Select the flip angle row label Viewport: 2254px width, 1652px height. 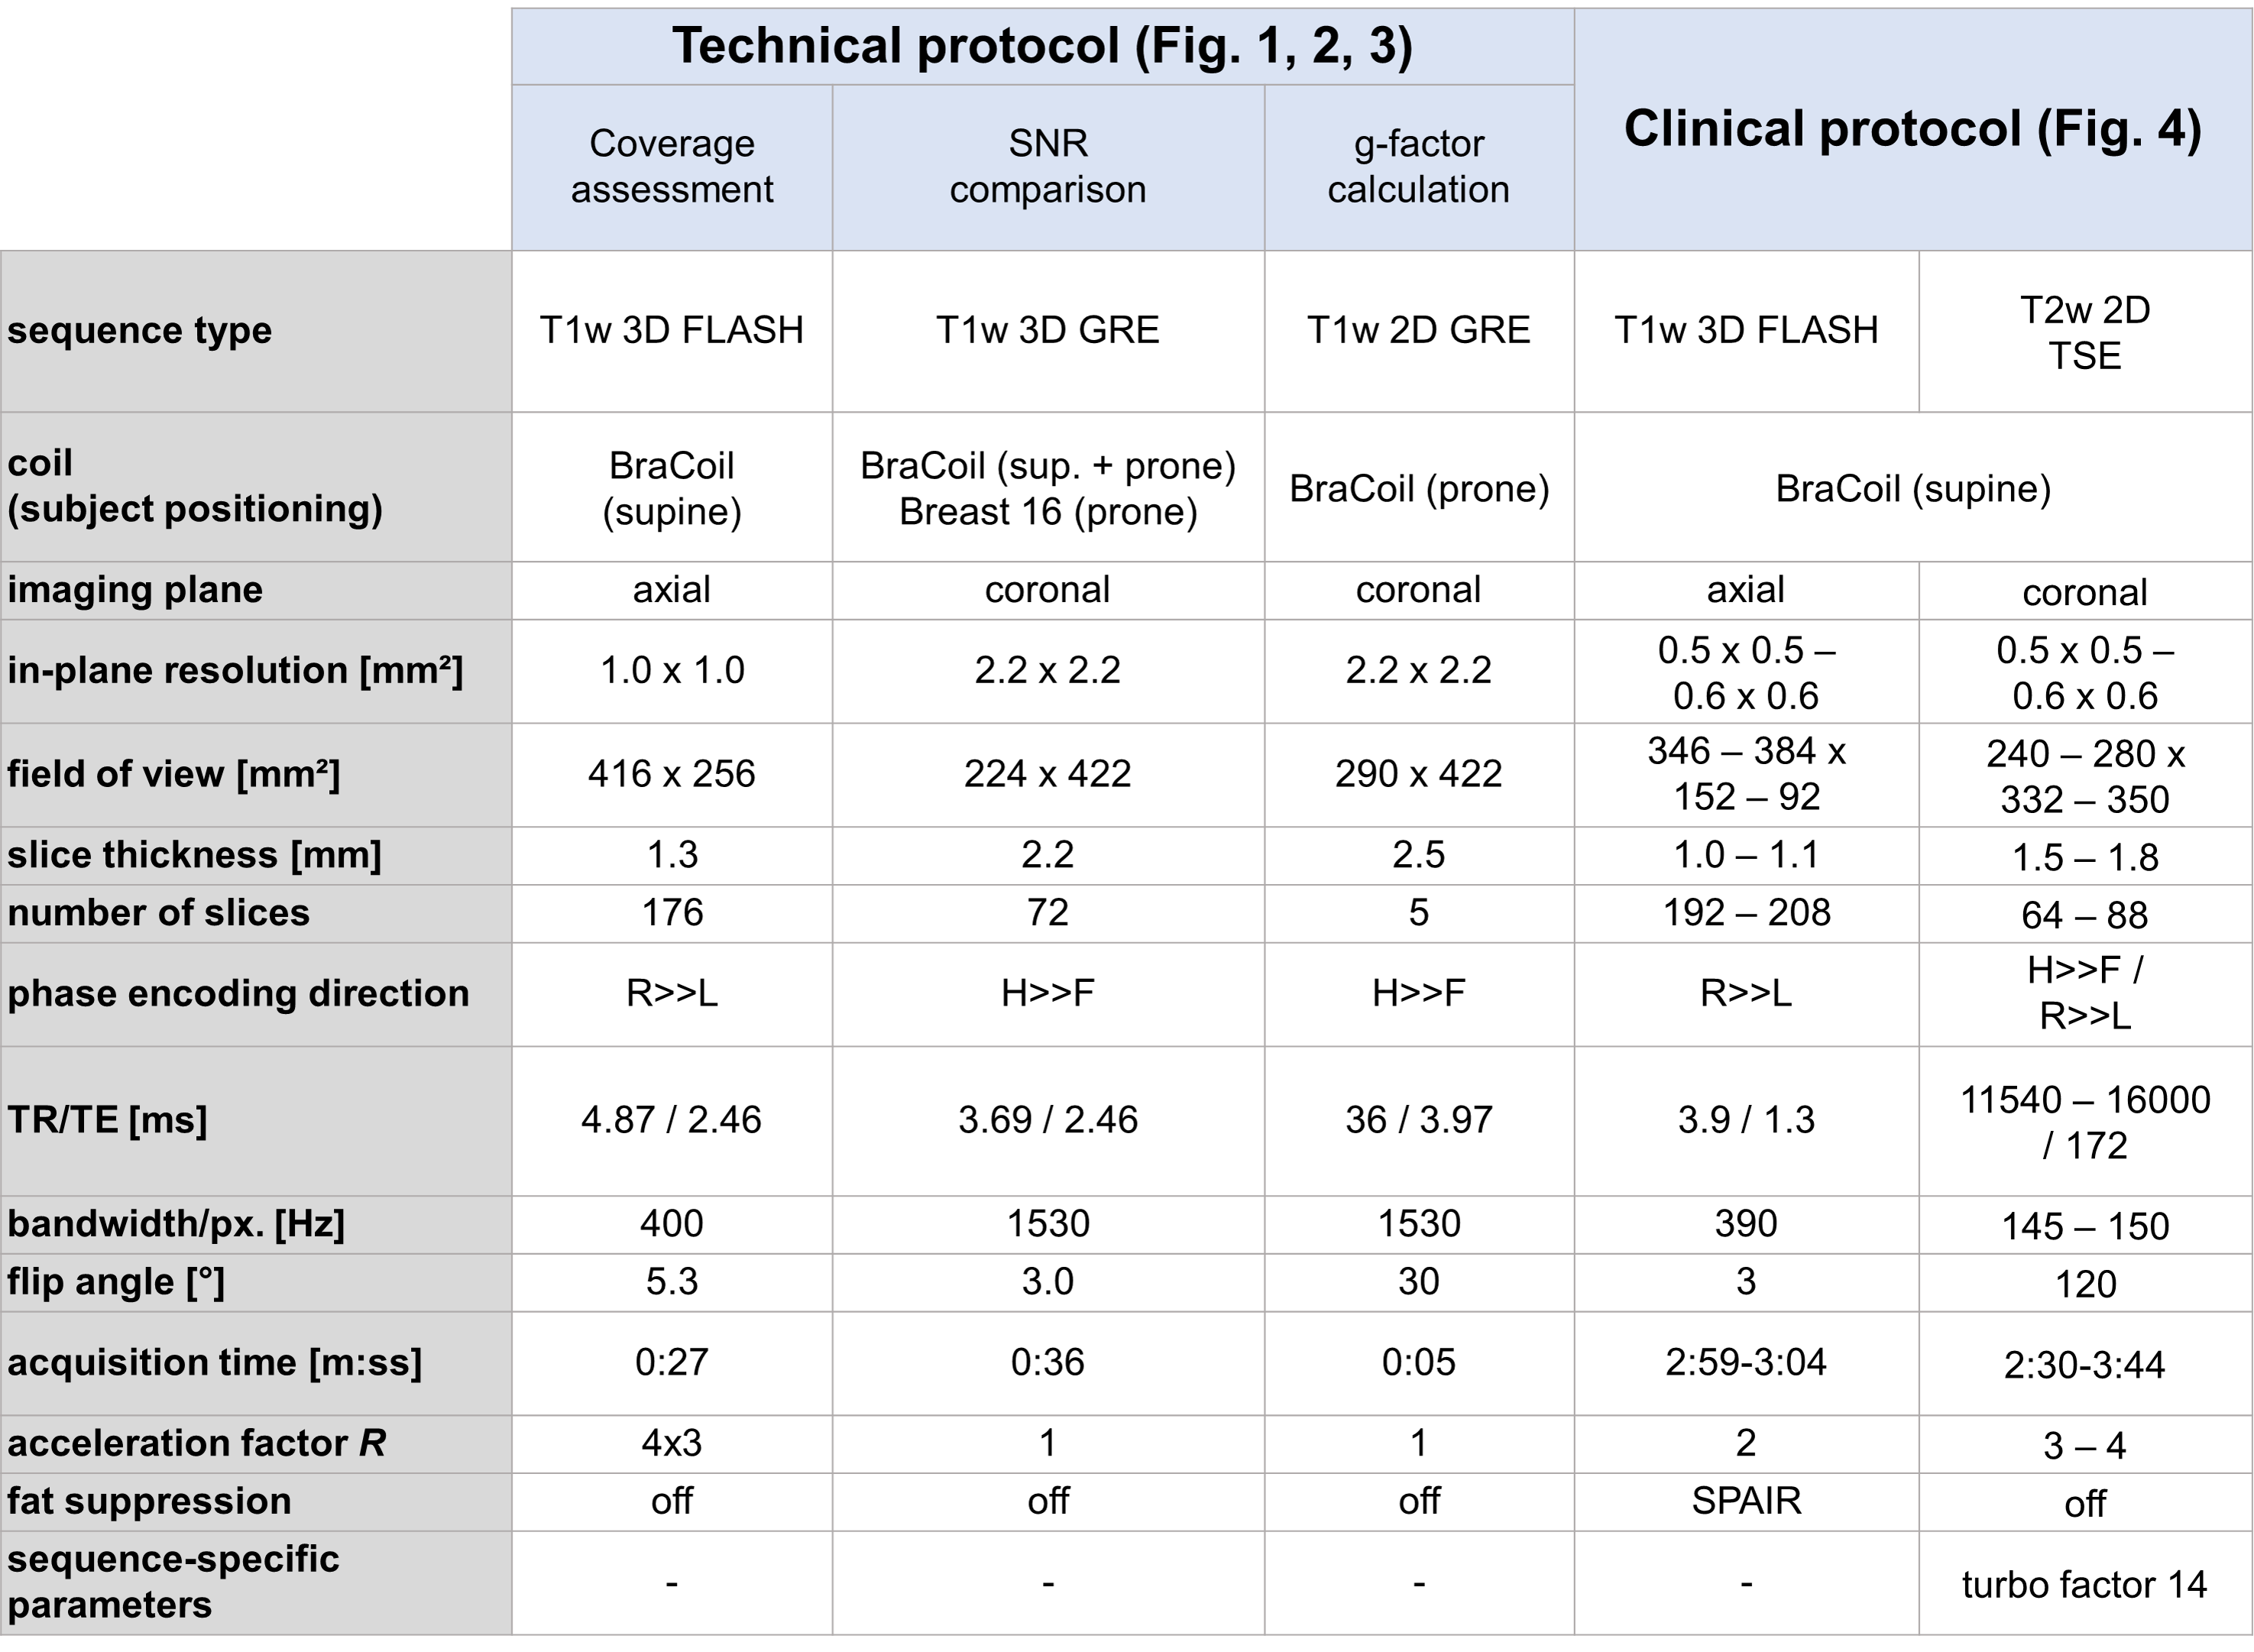(116, 1282)
